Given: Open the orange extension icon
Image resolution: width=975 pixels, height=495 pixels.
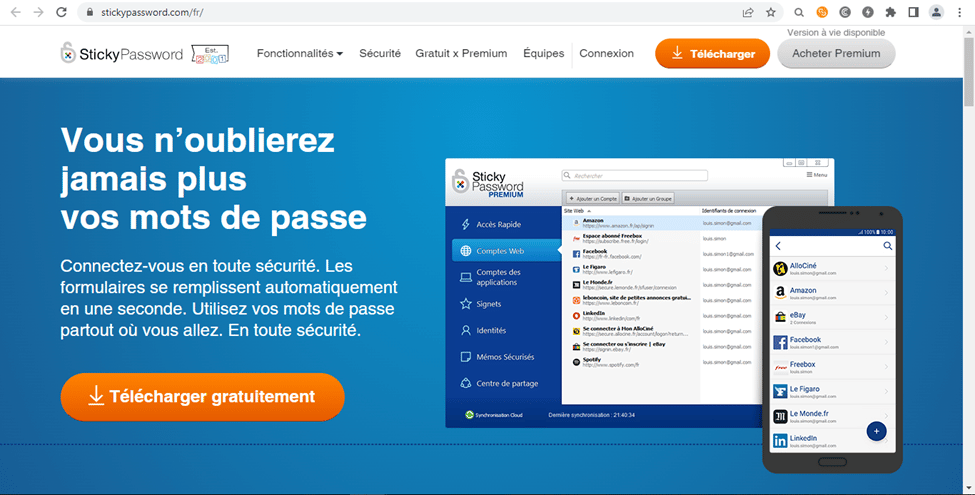Looking at the screenshot, I should [x=822, y=12].
